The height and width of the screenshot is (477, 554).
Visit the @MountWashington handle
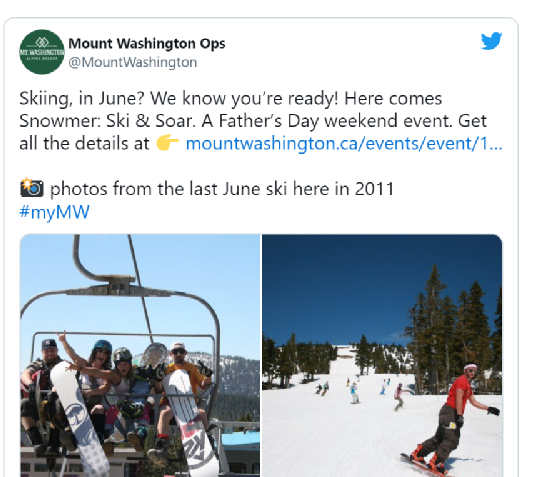point(132,62)
